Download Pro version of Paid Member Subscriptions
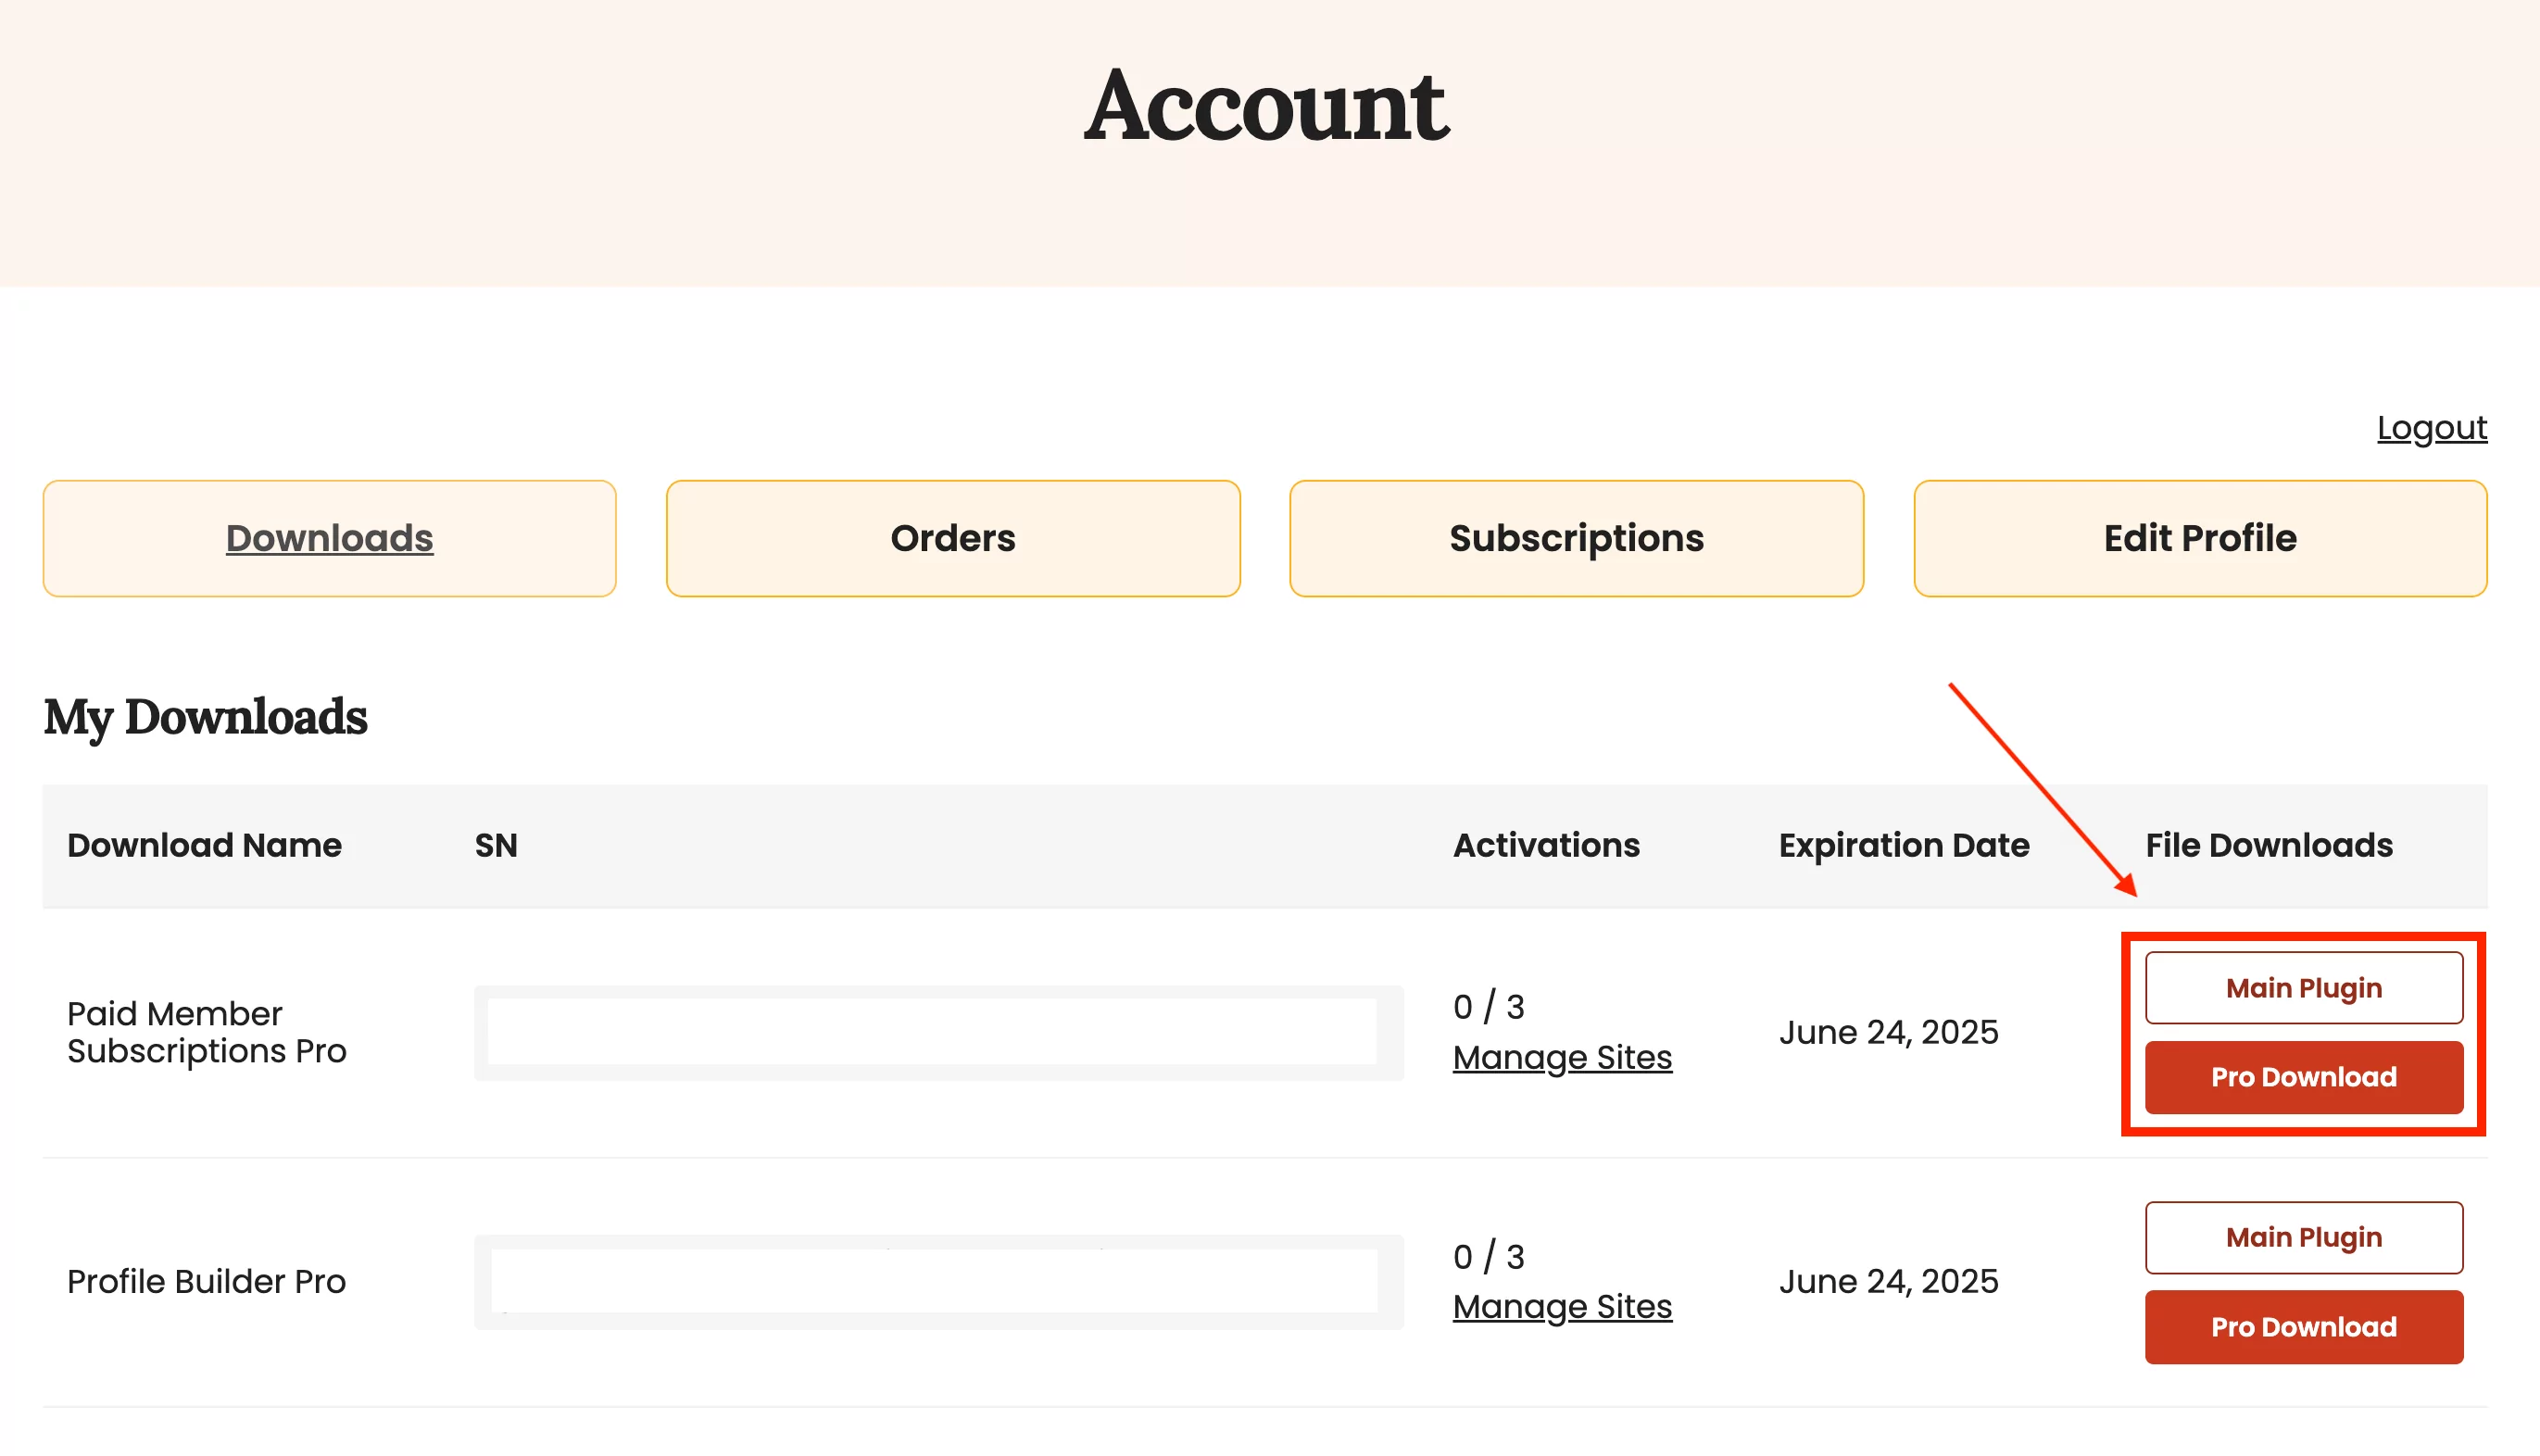Image resolution: width=2540 pixels, height=1456 pixels. click(x=2301, y=1077)
